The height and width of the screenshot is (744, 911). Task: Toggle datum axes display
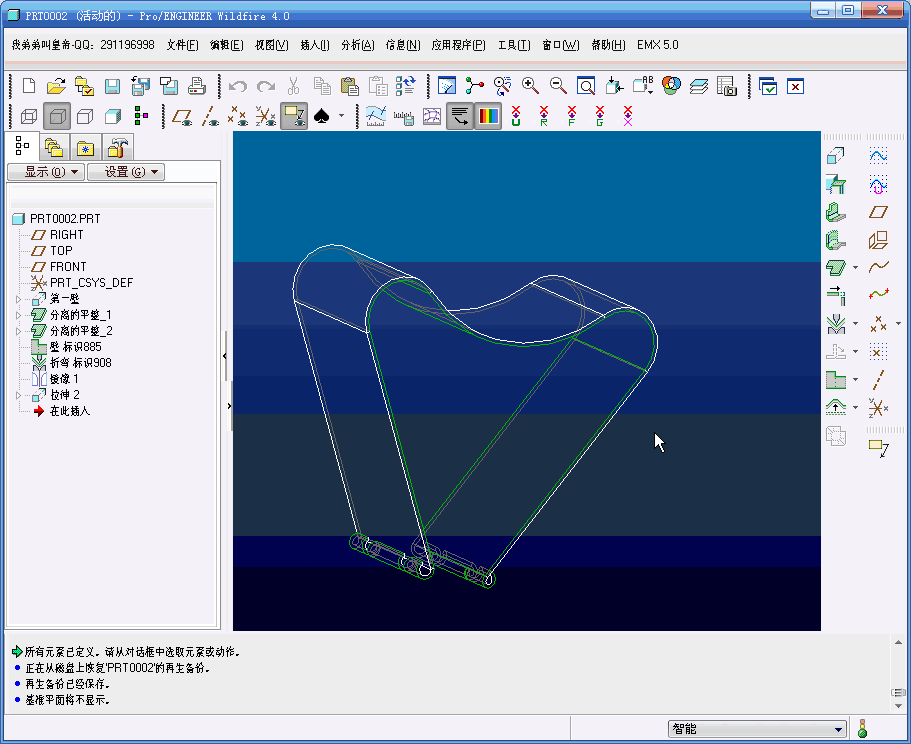[x=209, y=116]
